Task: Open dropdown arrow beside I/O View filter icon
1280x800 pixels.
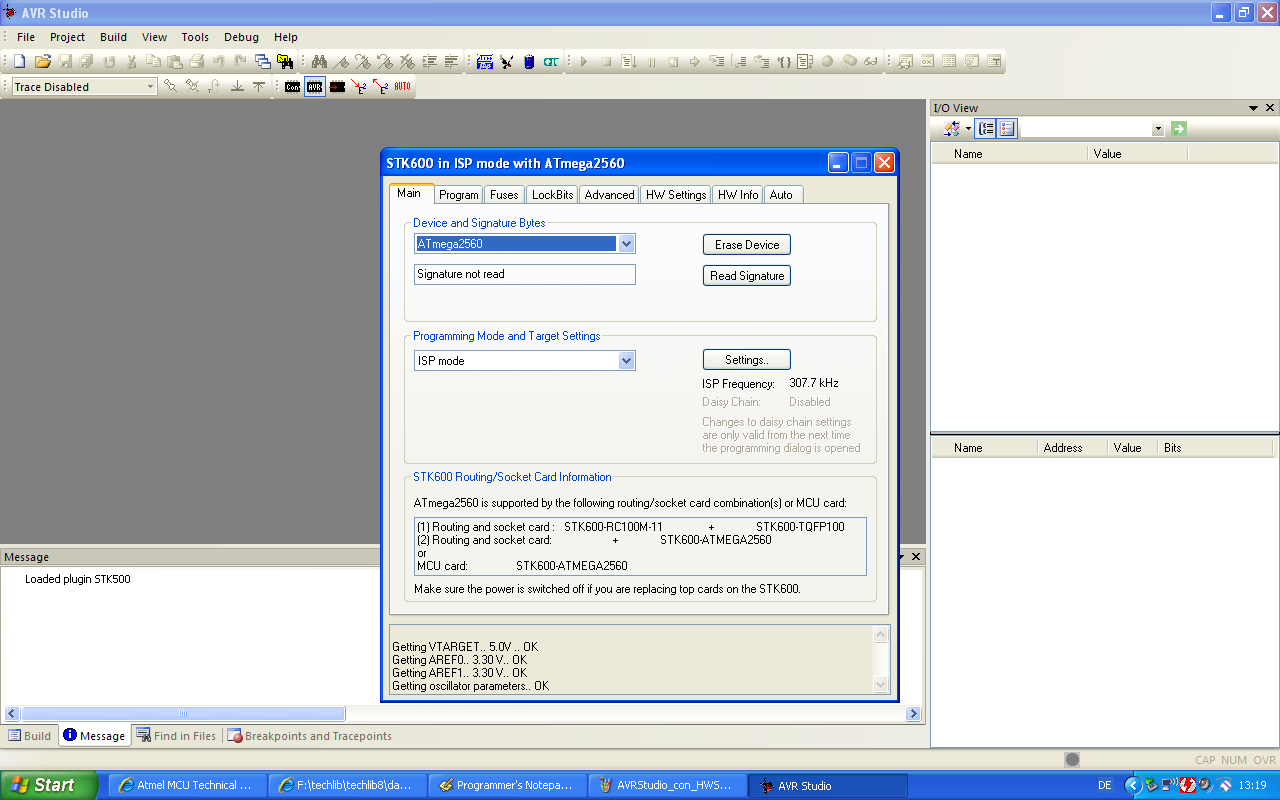Action: pyautogui.click(x=969, y=129)
